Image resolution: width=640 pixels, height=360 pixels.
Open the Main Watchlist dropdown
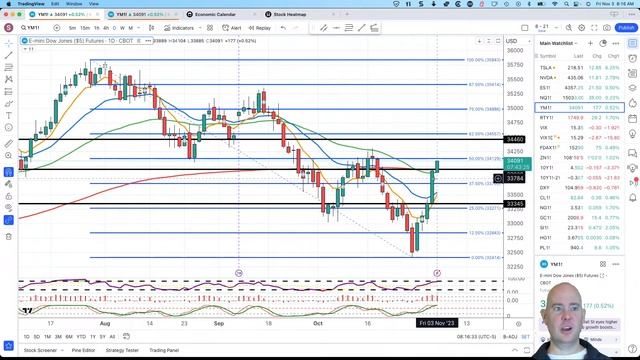tap(558, 43)
